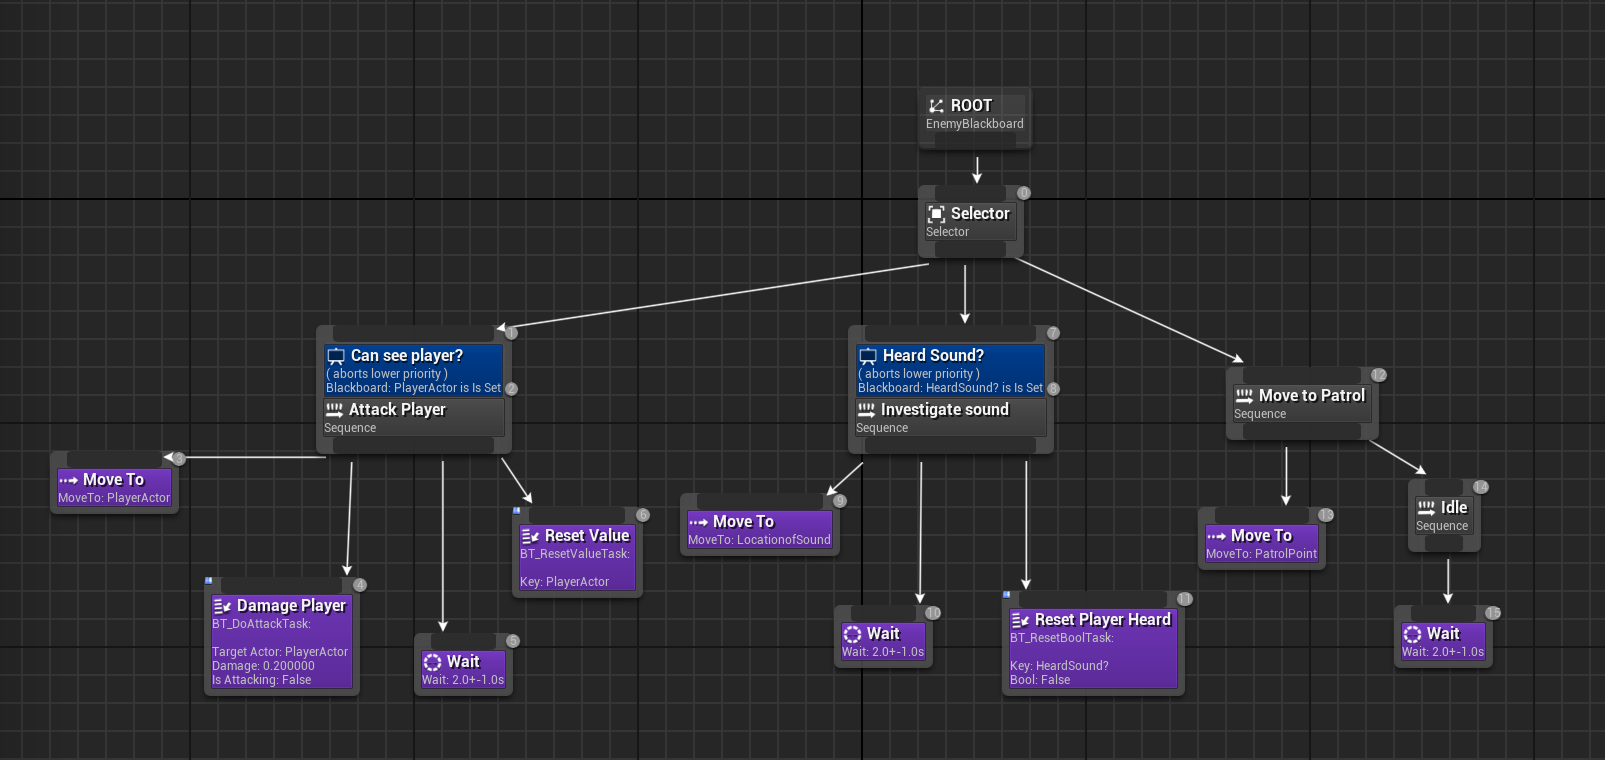The image size is (1605, 760).
Task: Select the Can see player? decorator title
Action: tap(407, 356)
